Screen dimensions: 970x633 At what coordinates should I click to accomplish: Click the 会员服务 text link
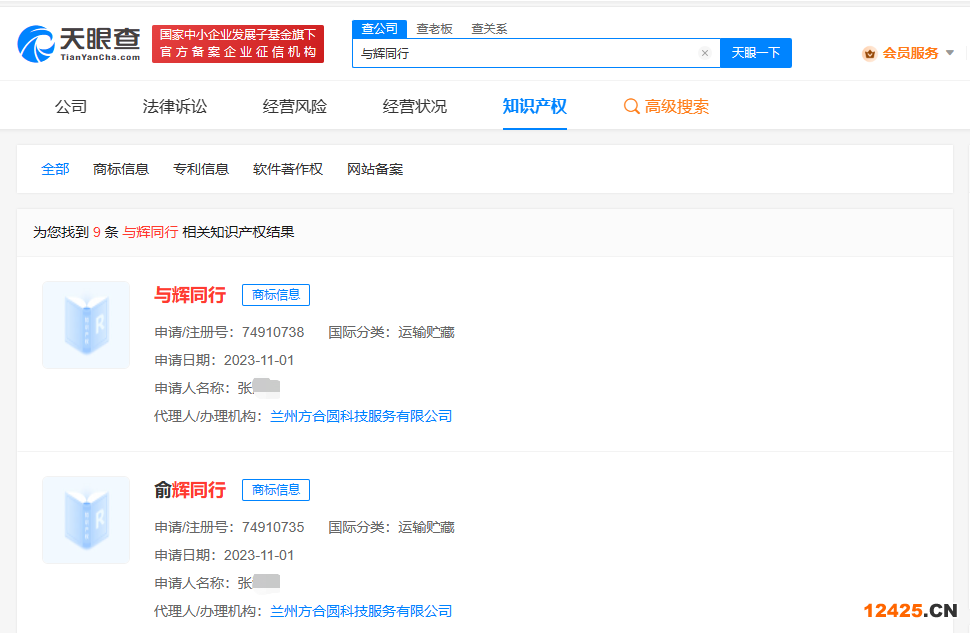[x=911, y=53]
